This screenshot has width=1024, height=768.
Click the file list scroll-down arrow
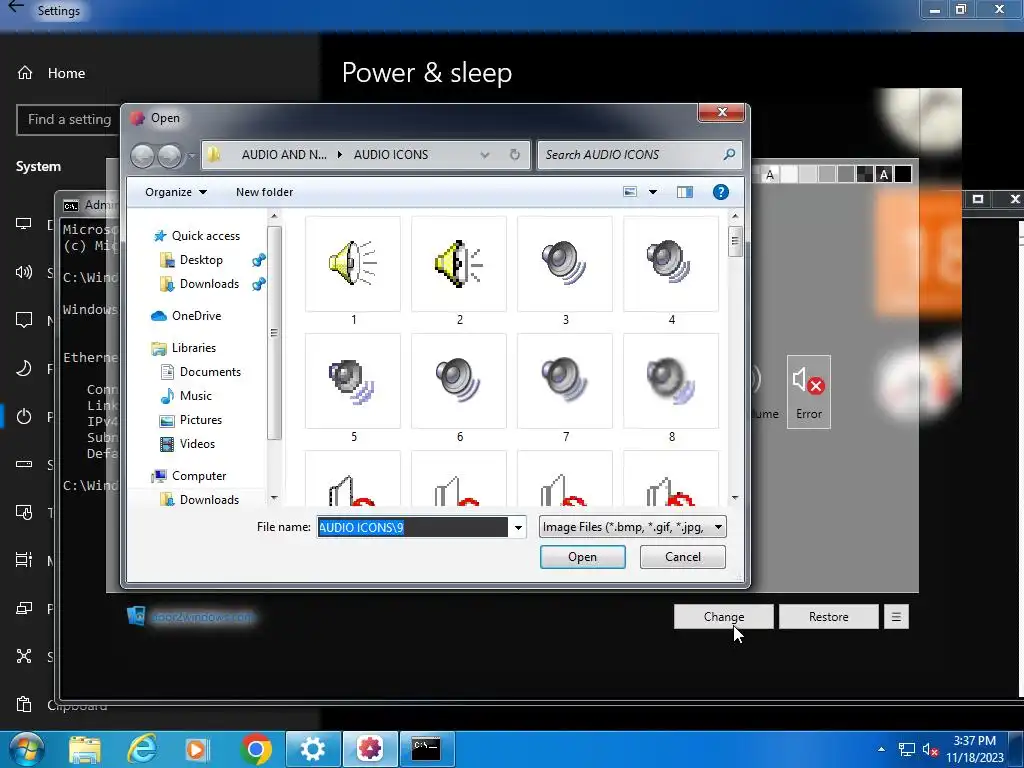[x=735, y=498]
